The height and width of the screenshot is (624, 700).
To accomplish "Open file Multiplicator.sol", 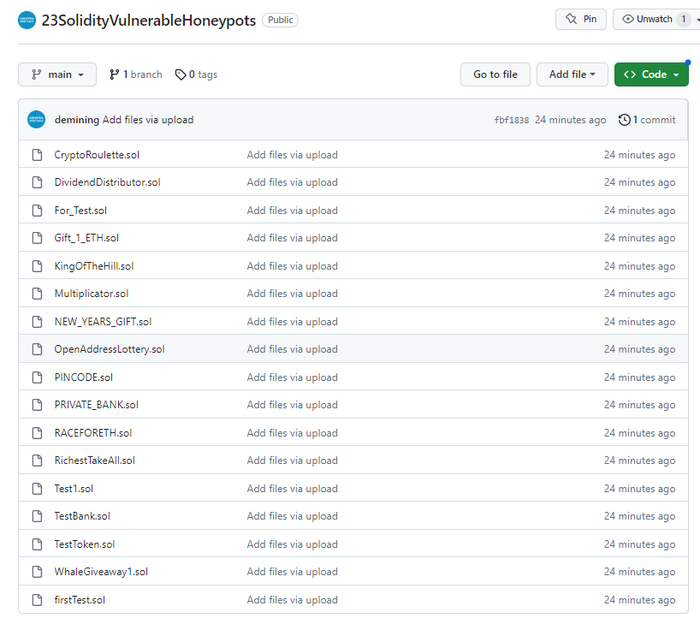I will 92,294.
